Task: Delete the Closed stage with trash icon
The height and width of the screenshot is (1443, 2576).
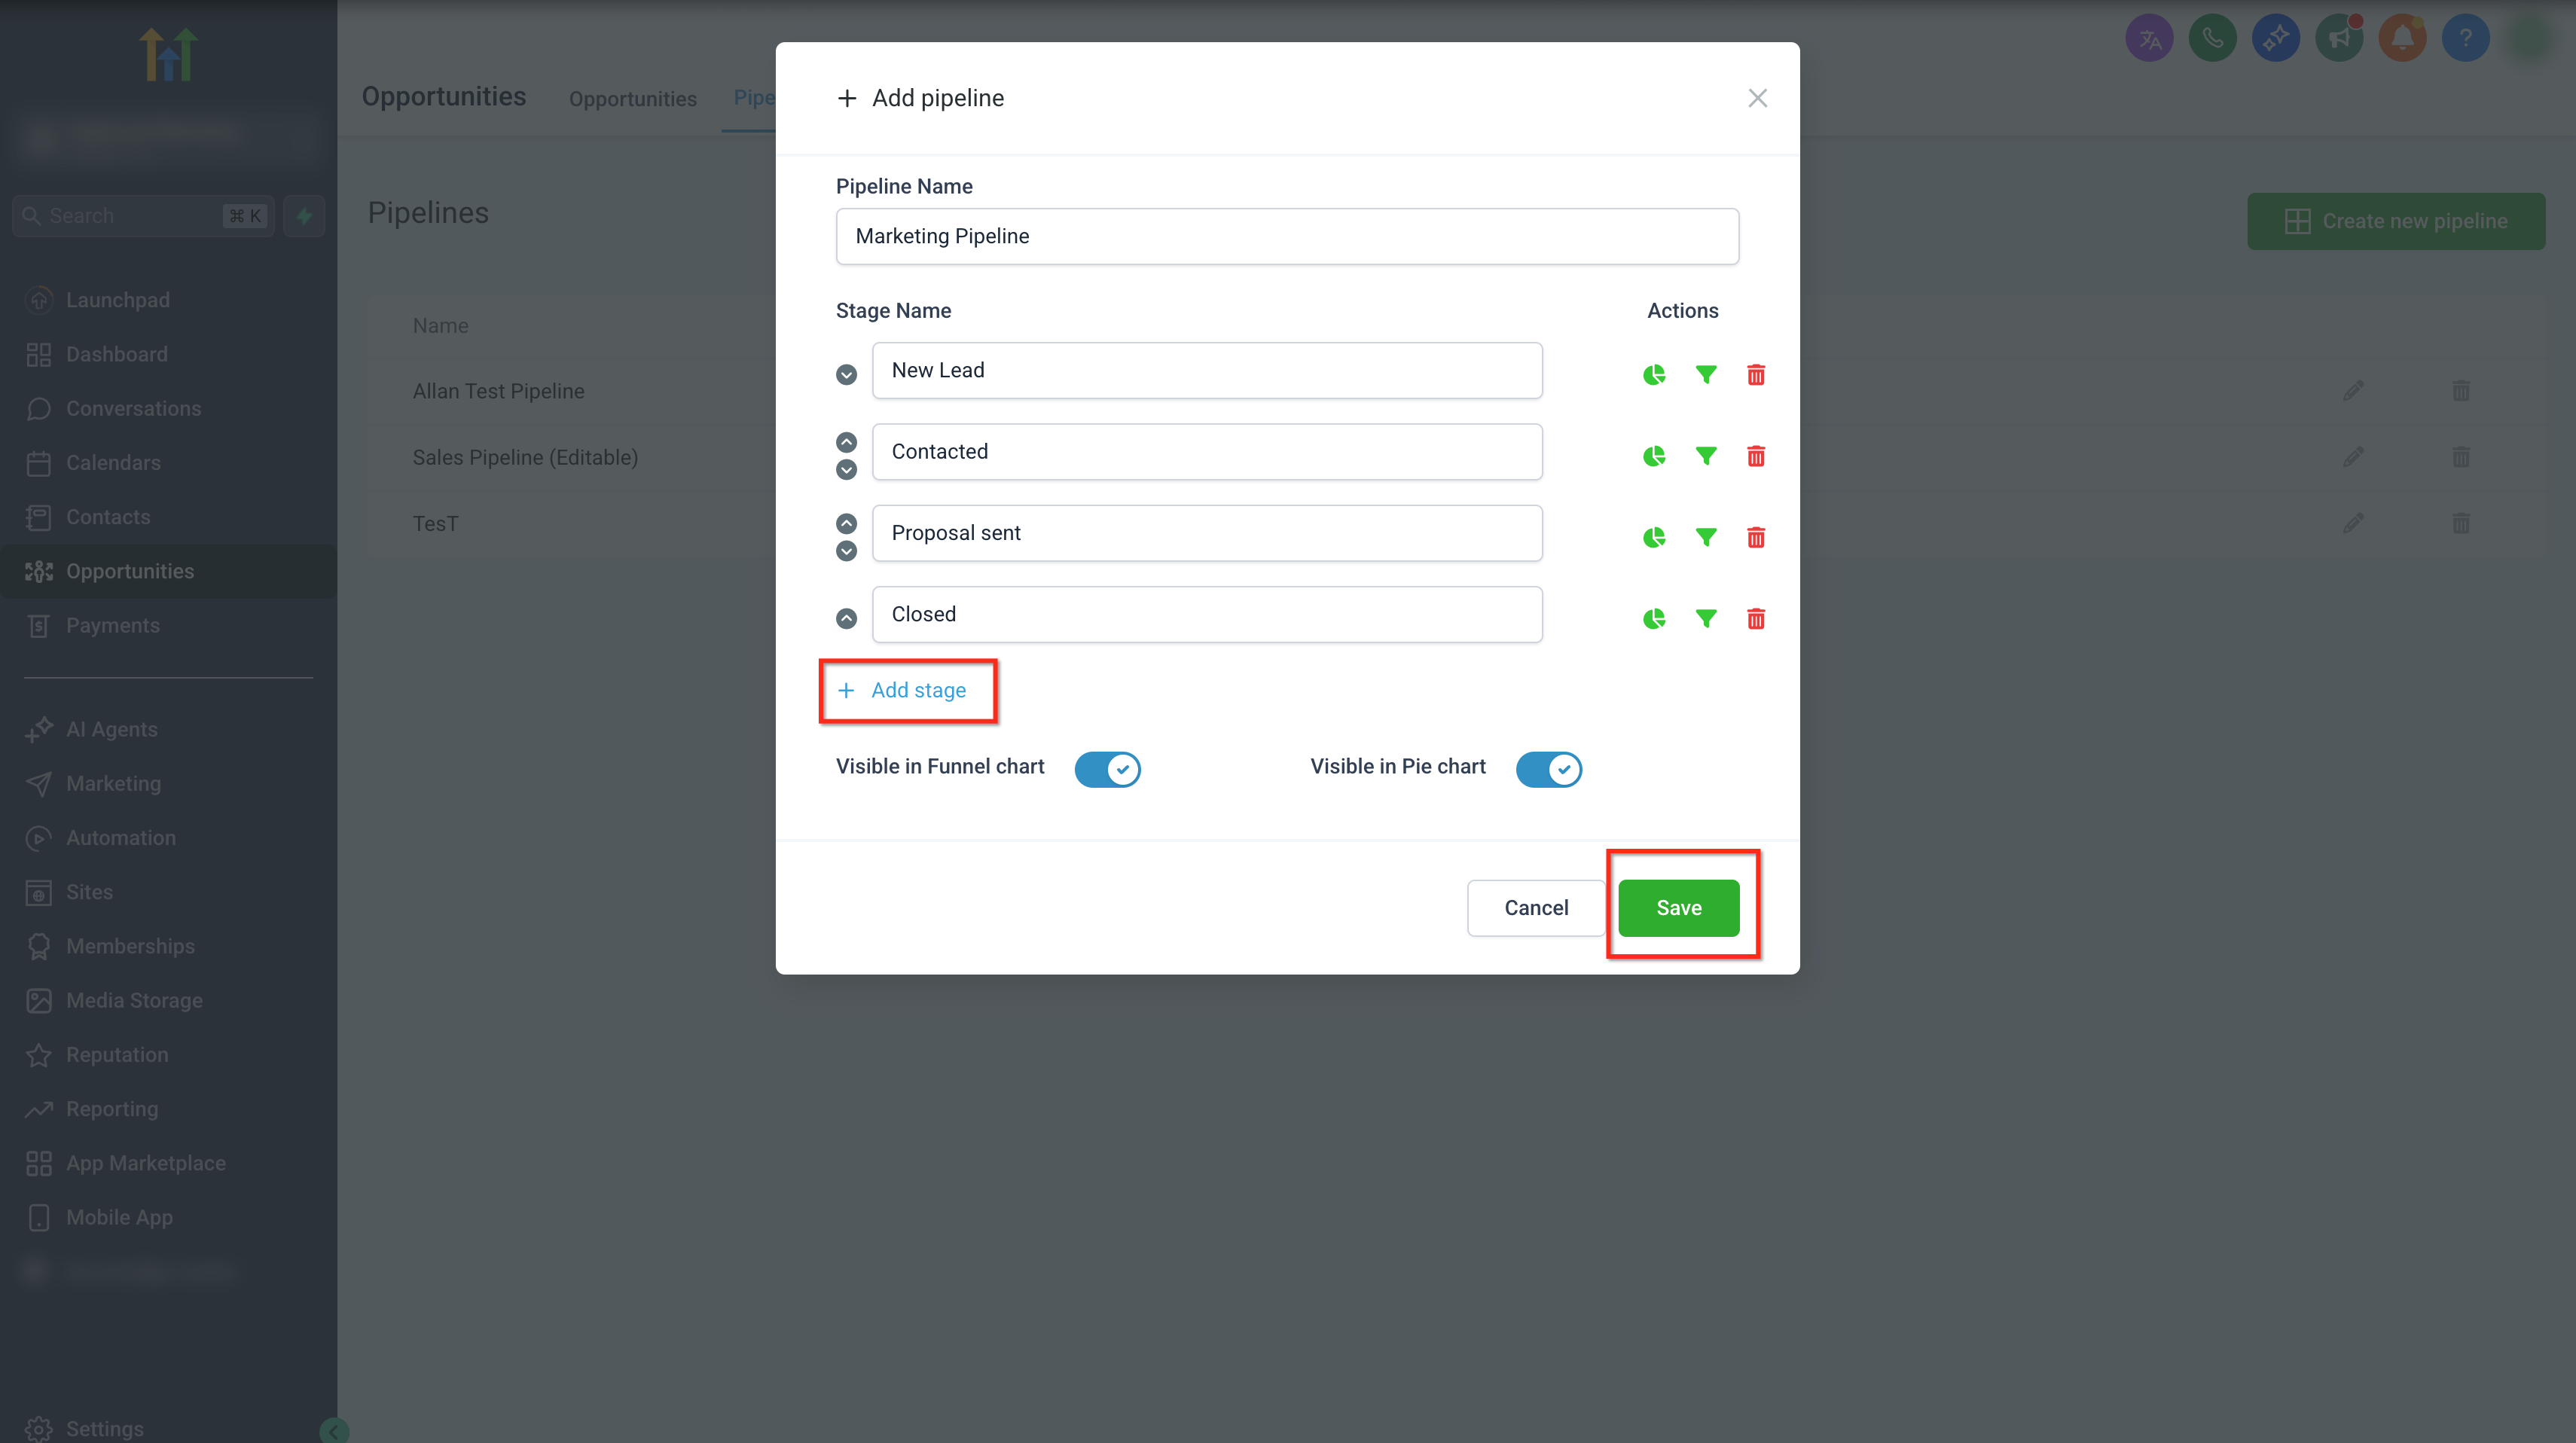Action: 1755,619
